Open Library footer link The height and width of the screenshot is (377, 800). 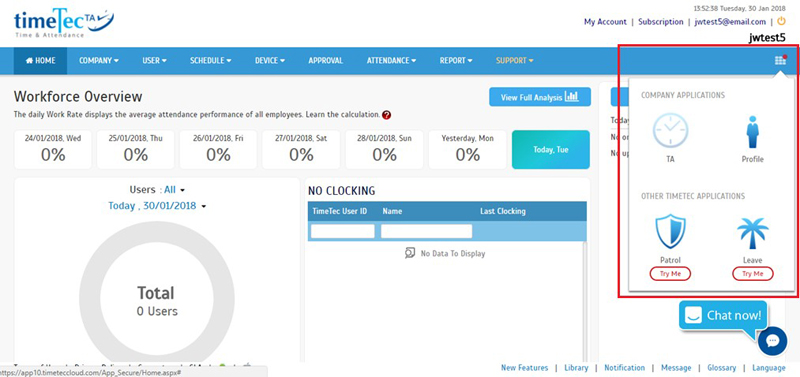(576, 368)
